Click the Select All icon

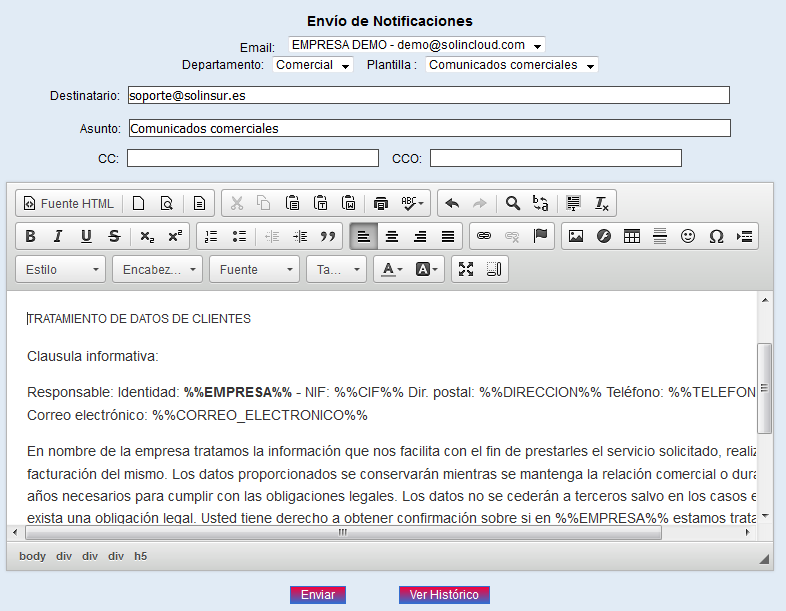click(x=573, y=203)
